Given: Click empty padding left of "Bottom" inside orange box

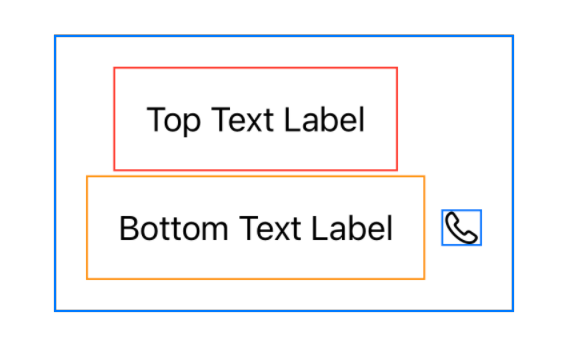Looking at the screenshot, I should click(103, 228).
